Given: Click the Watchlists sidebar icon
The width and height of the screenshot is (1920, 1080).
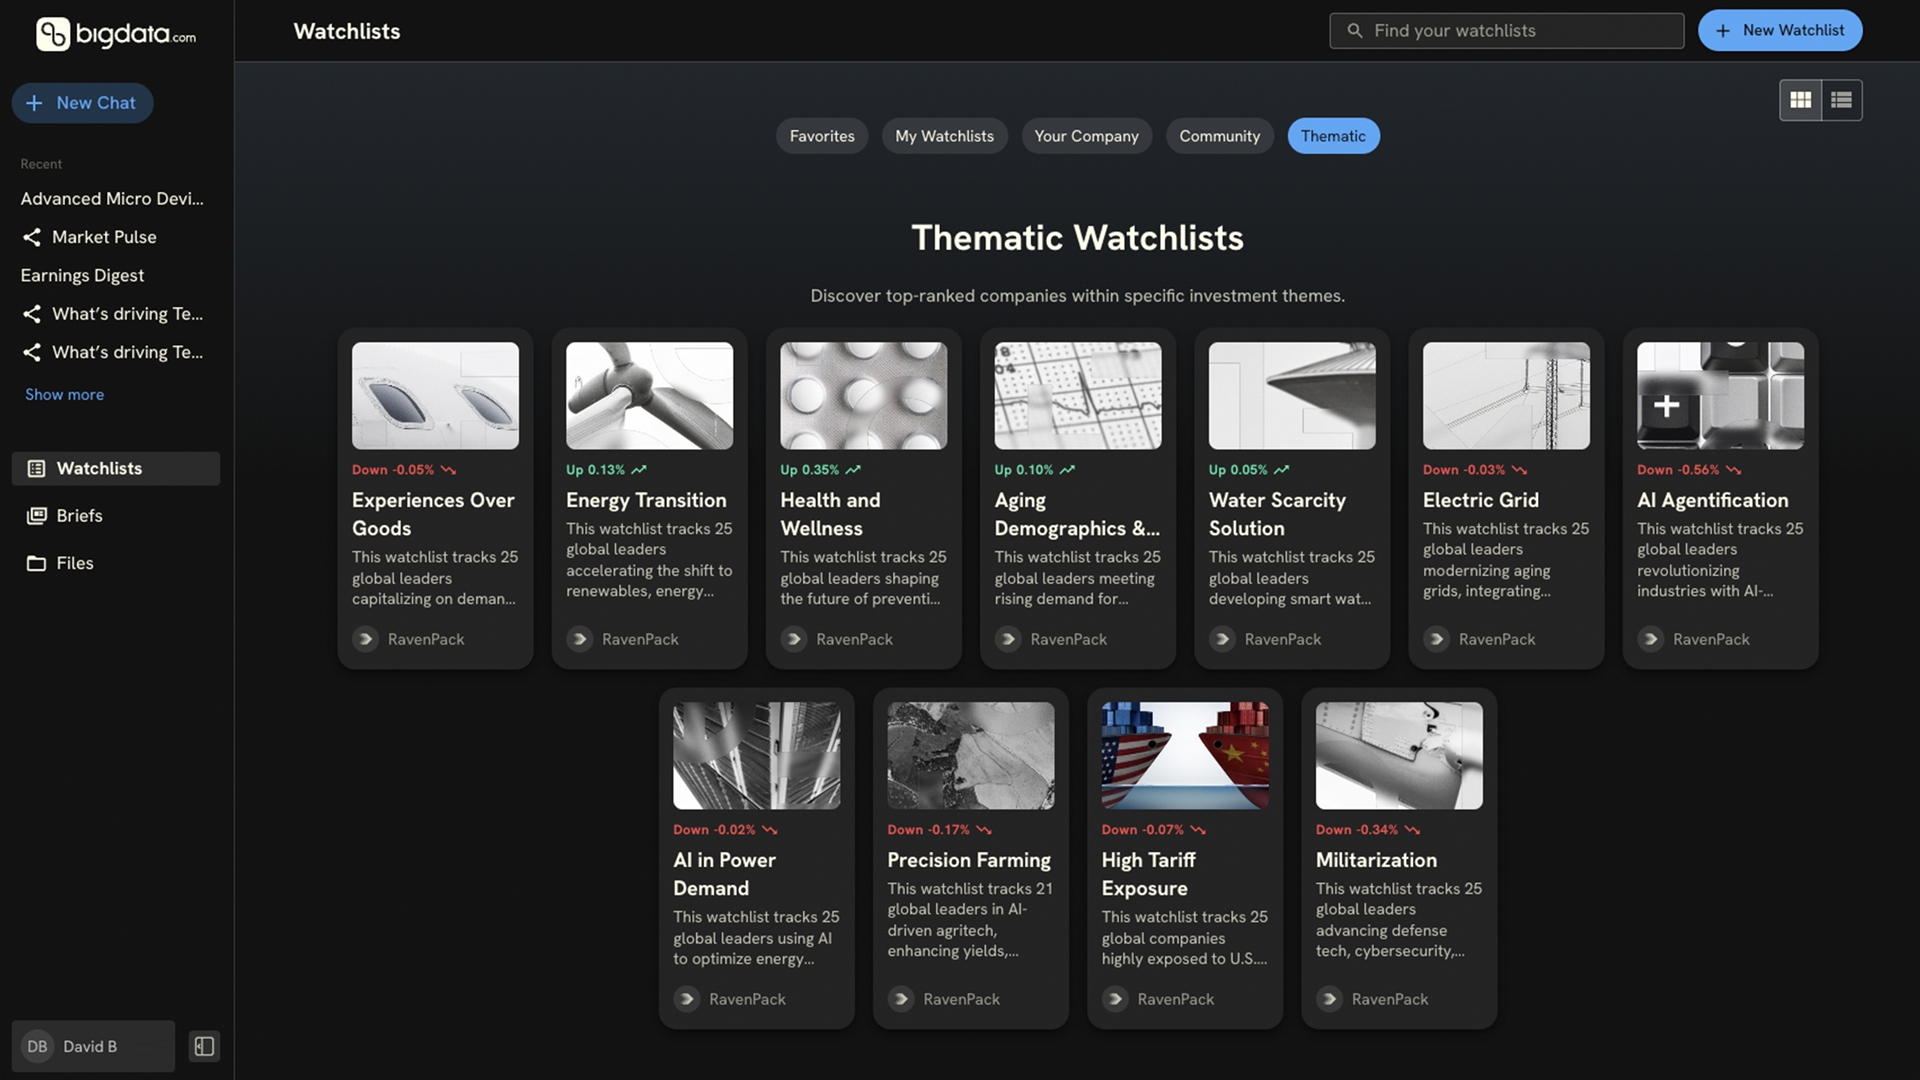Looking at the screenshot, I should [x=36, y=468].
